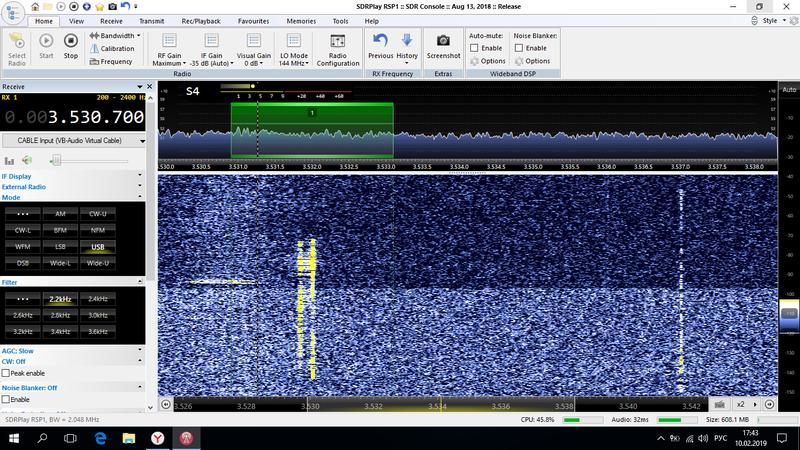Select CW-U mode
Screen dimensions: 800x450
pos(97,214)
